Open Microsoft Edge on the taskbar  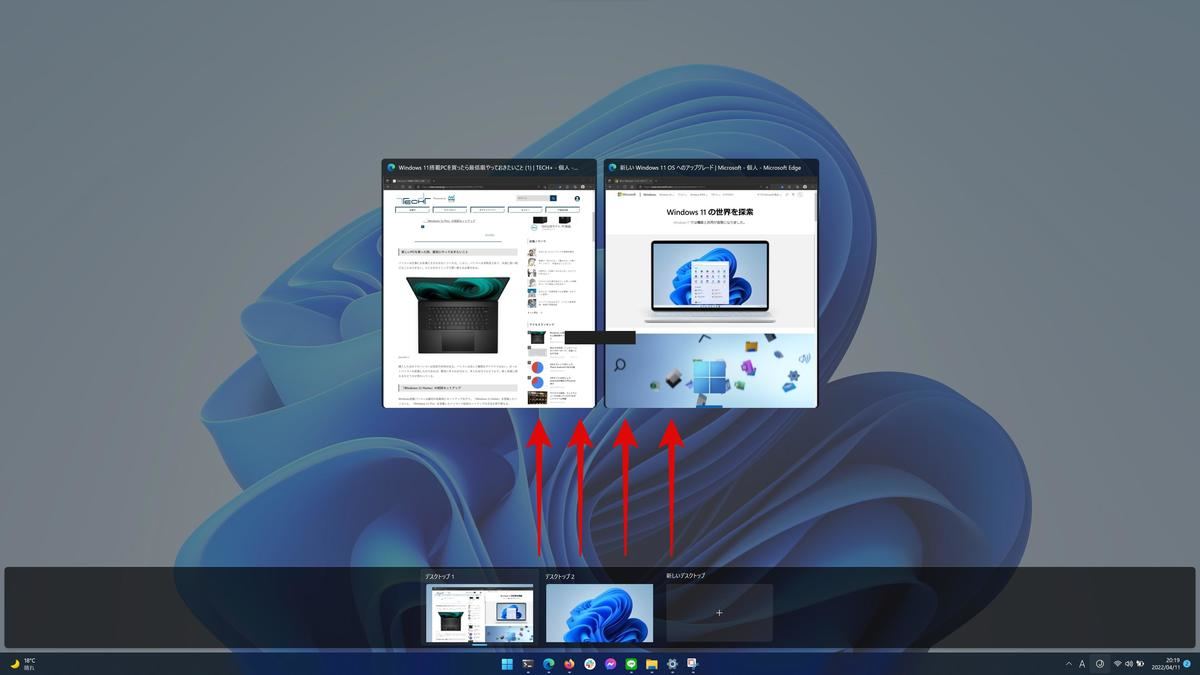[x=549, y=664]
